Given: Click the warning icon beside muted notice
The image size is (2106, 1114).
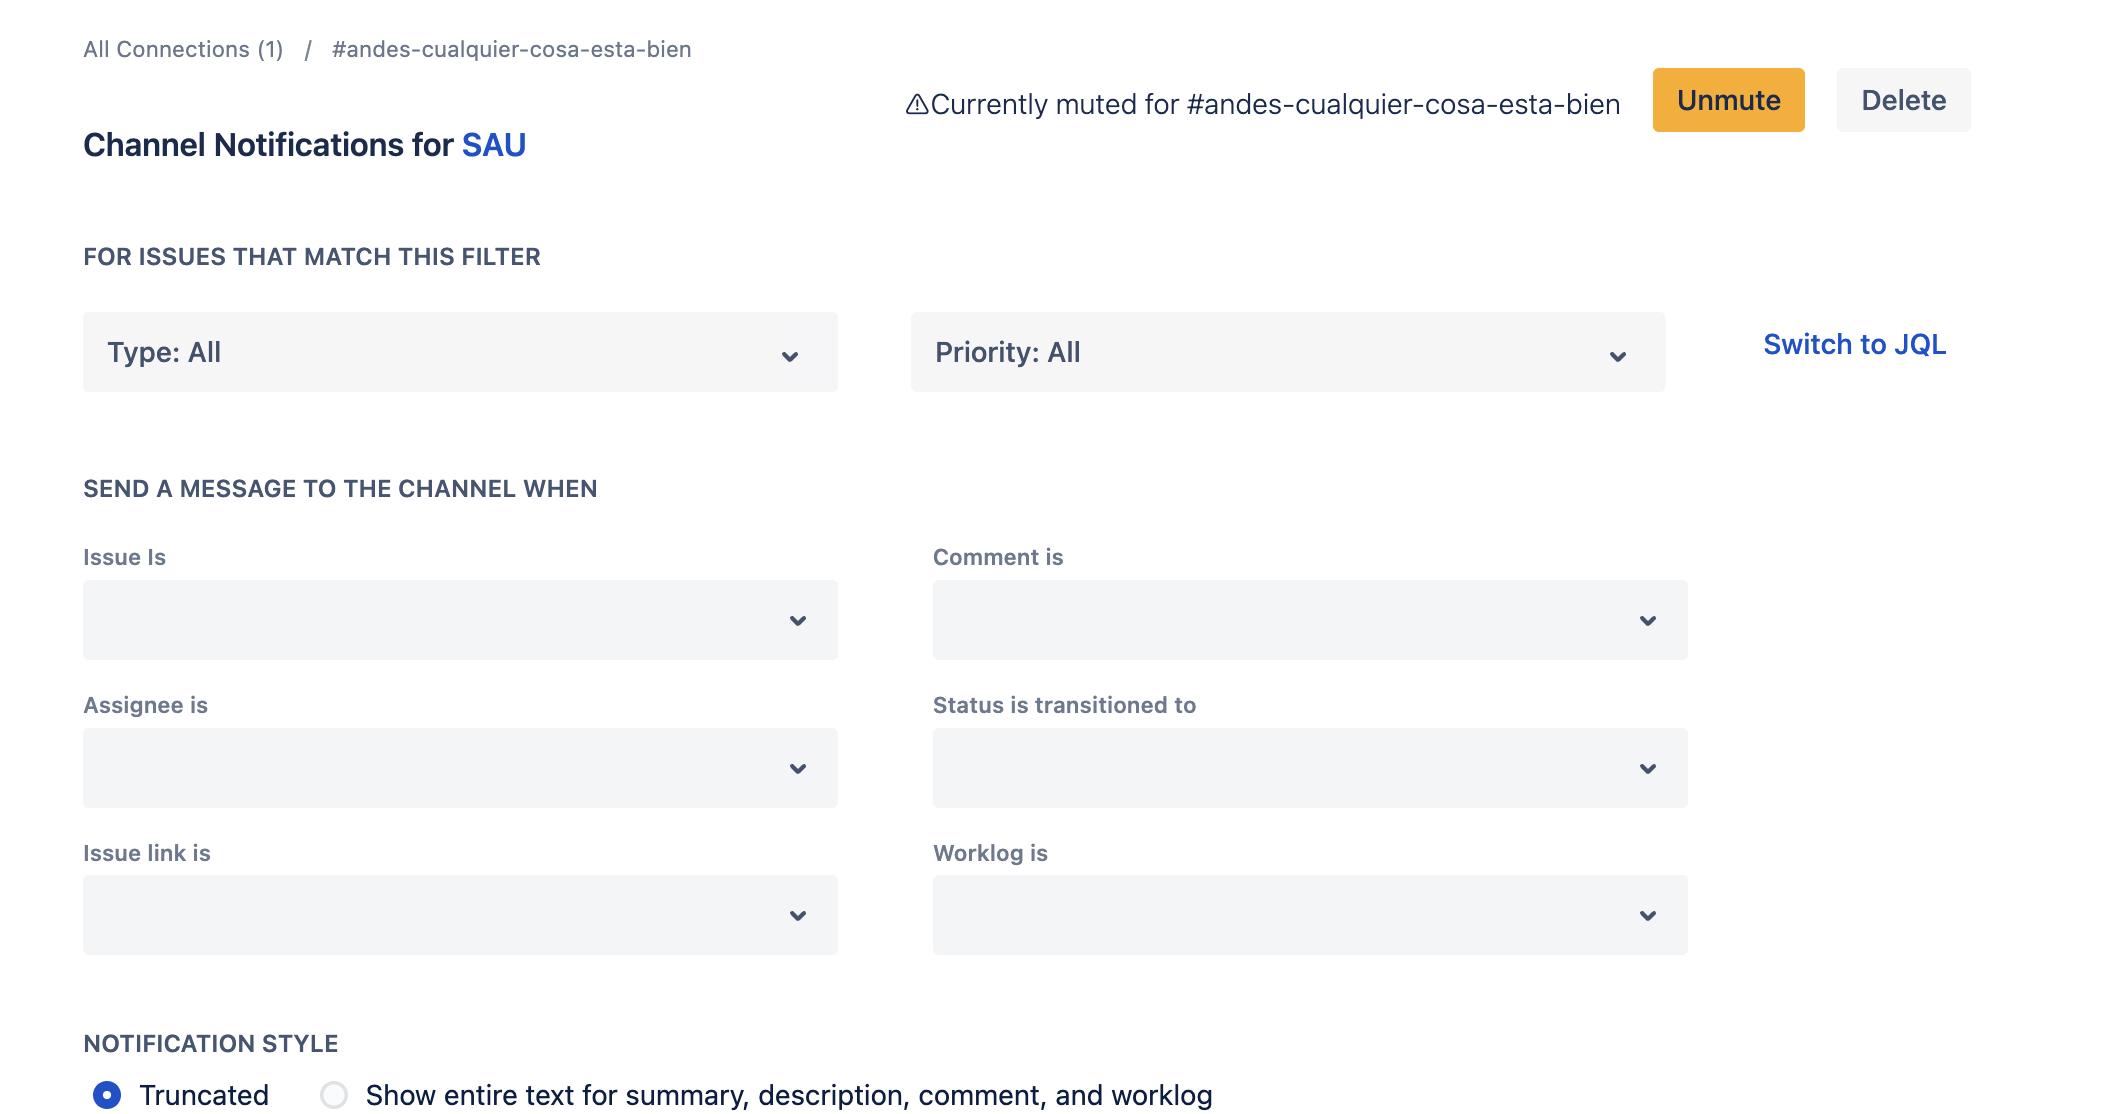Looking at the screenshot, I should pos(916,104).
